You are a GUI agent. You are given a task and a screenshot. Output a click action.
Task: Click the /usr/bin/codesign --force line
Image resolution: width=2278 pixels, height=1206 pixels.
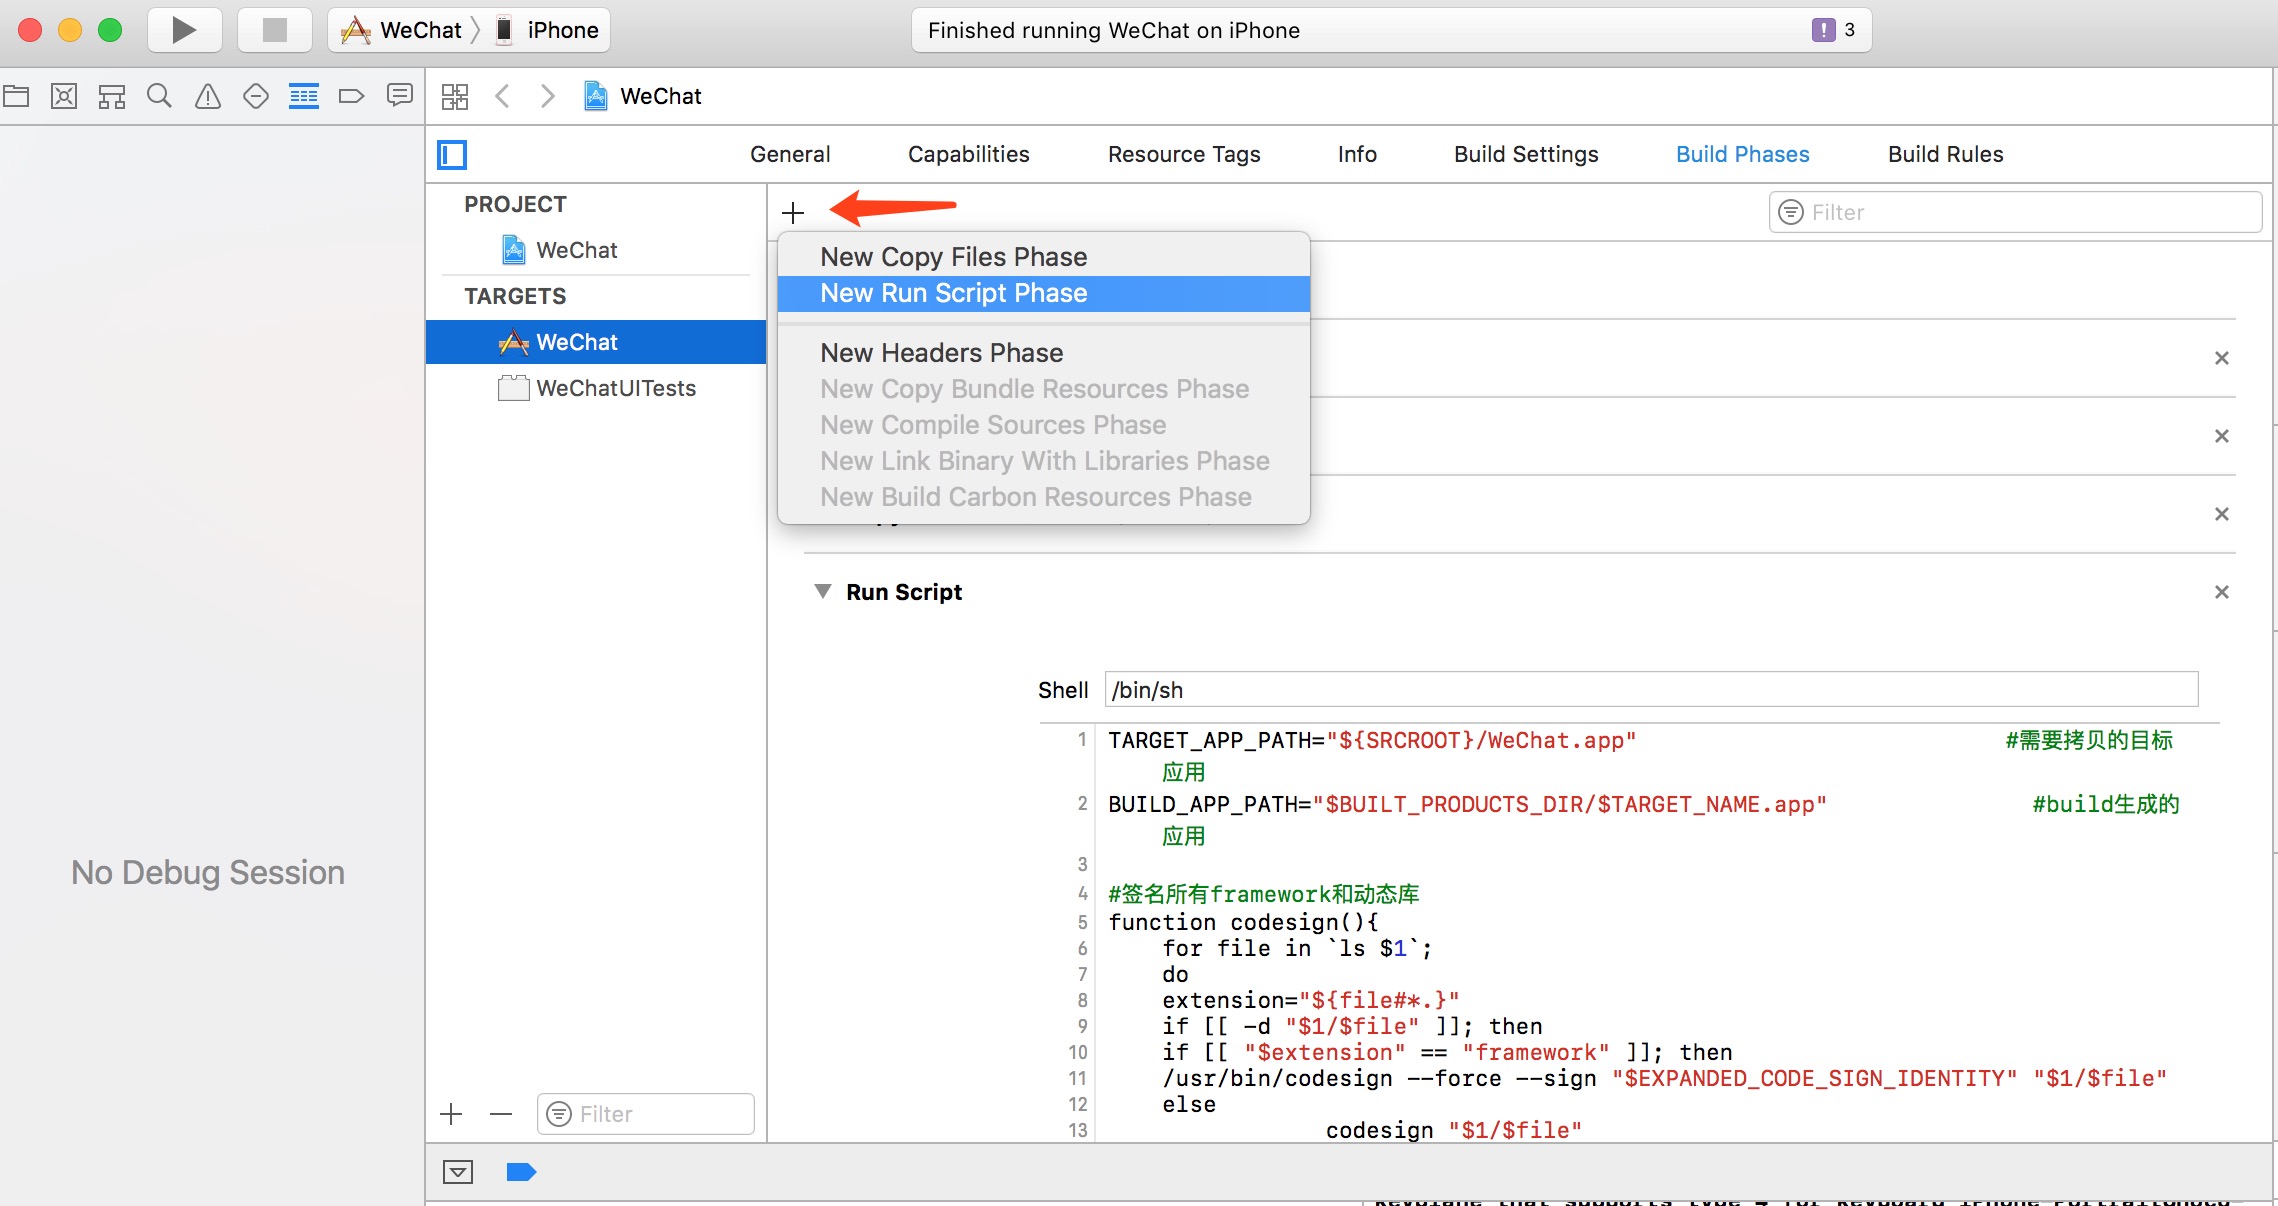click(1664, 1078)
